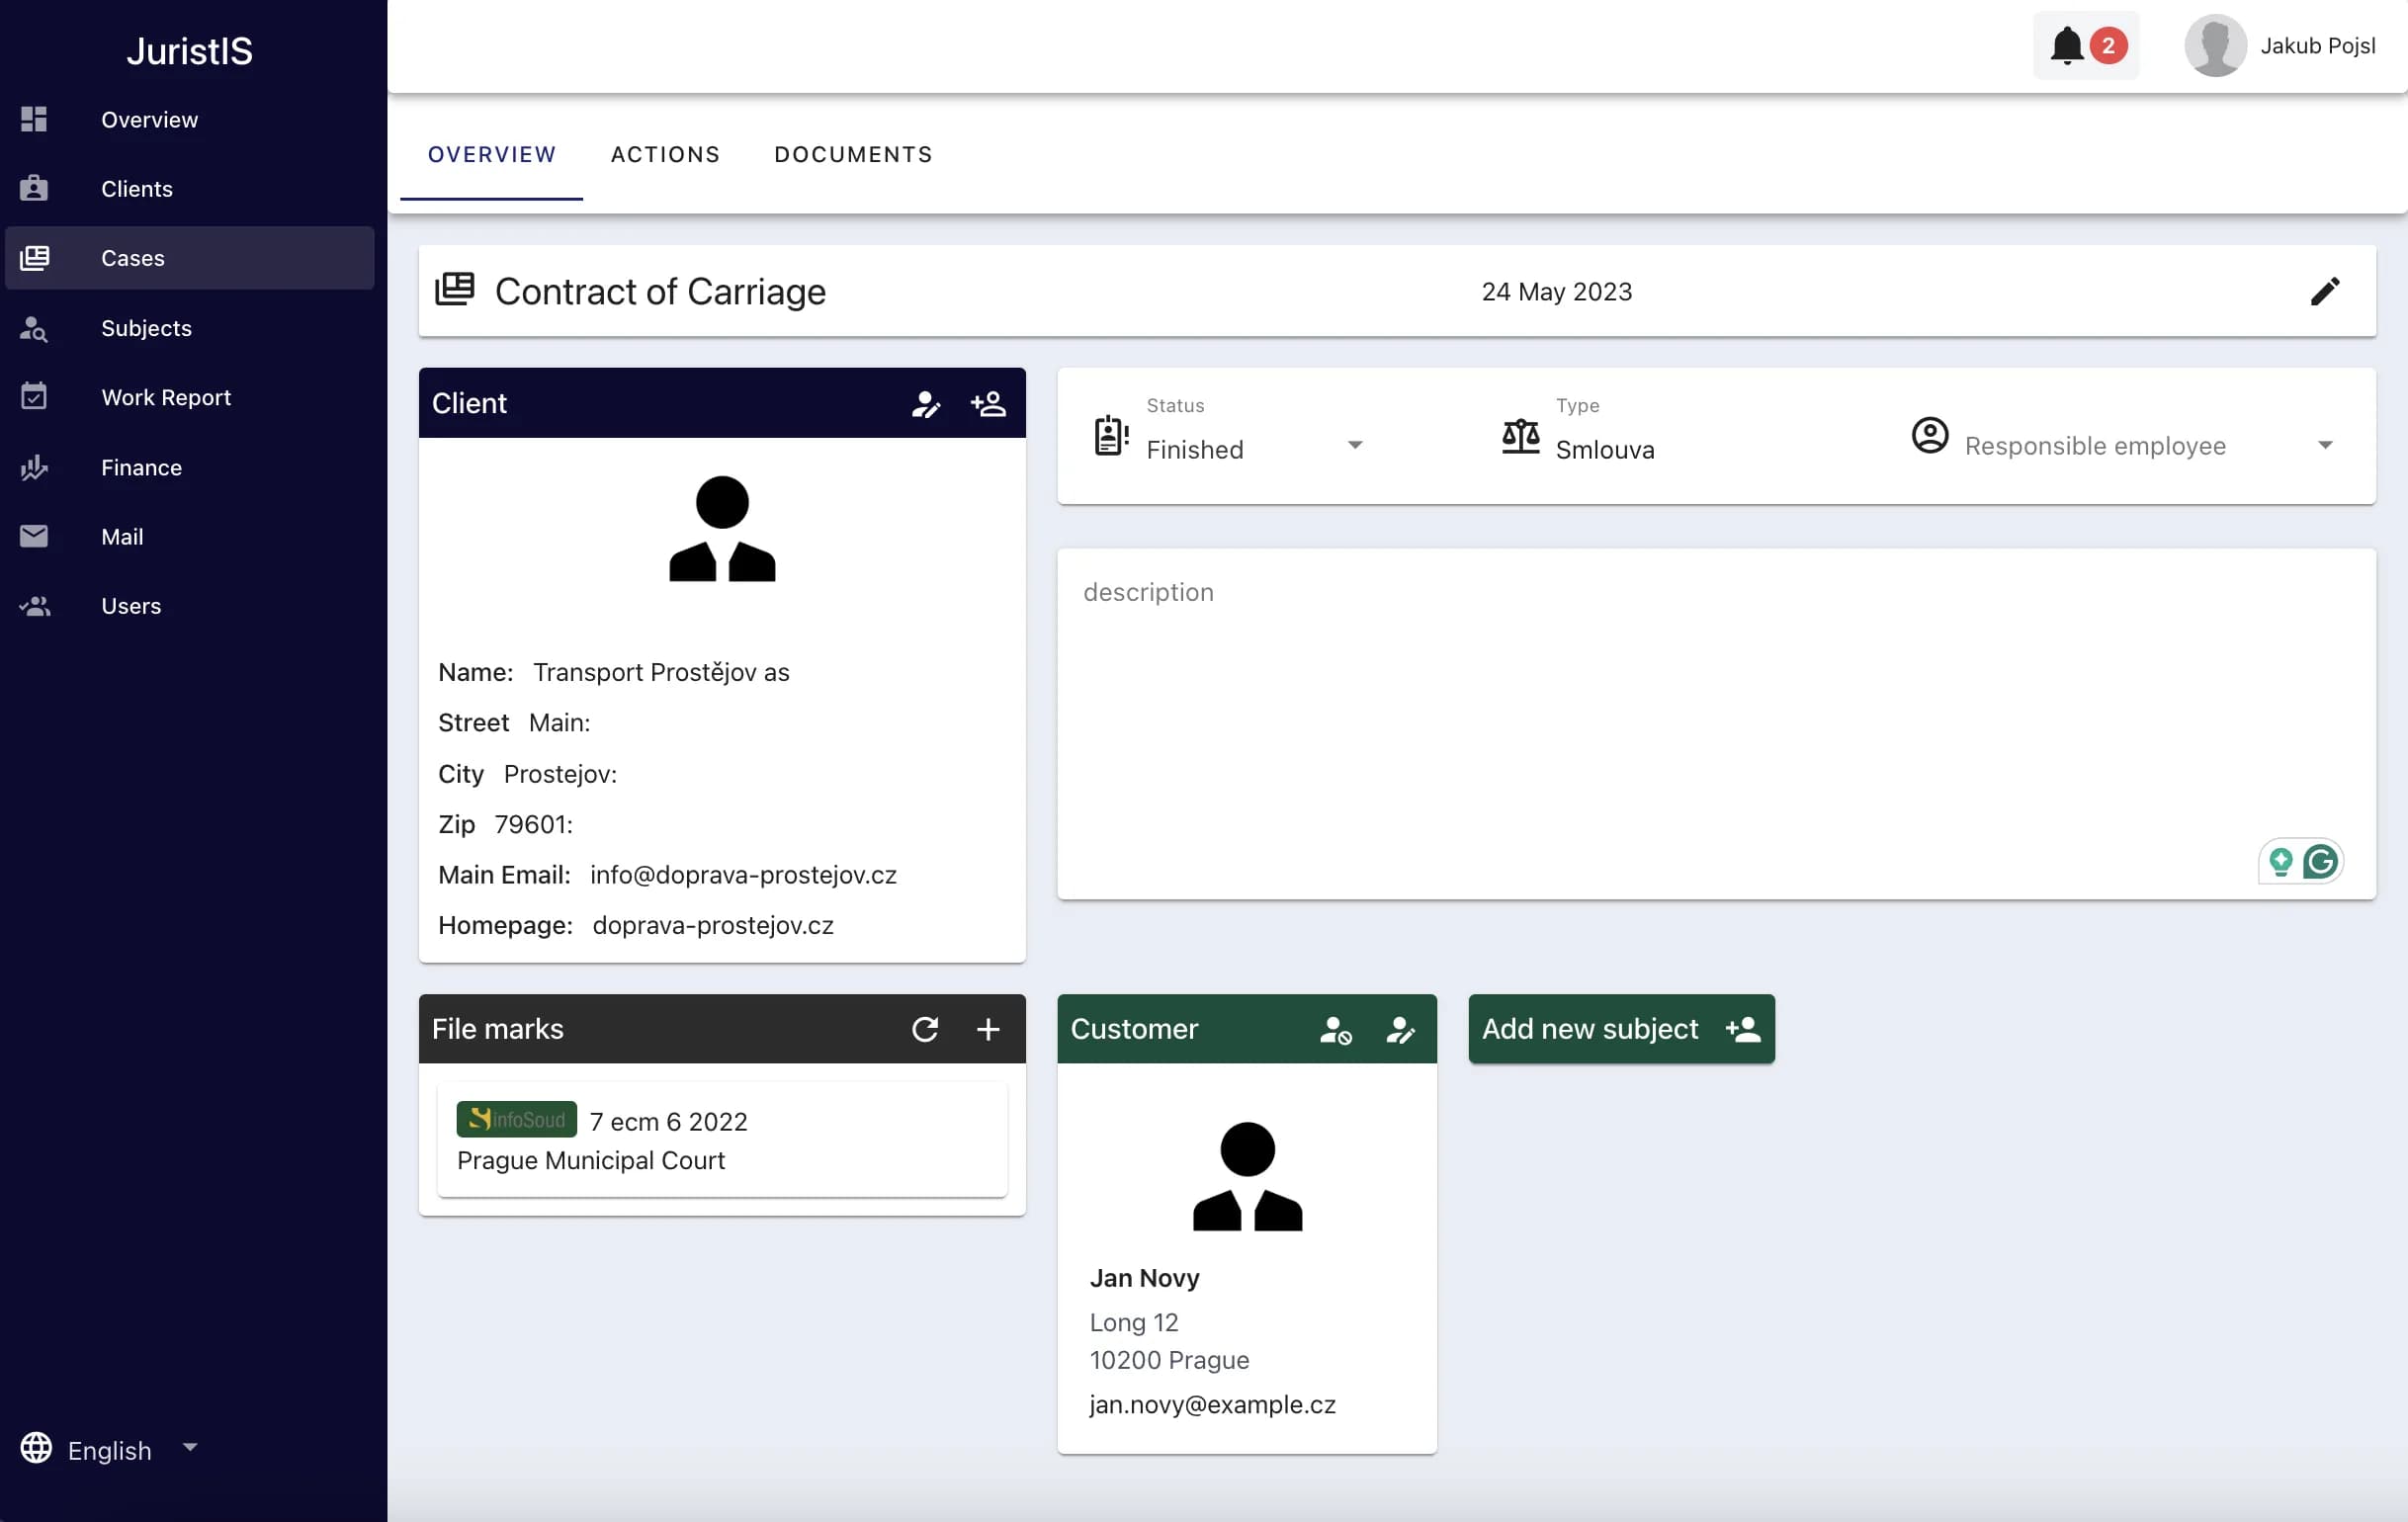This screenshot has width=2408, height=1522.
Task: Add a client via the Client header
Action: pyautogui.click(x=988, y=404)
